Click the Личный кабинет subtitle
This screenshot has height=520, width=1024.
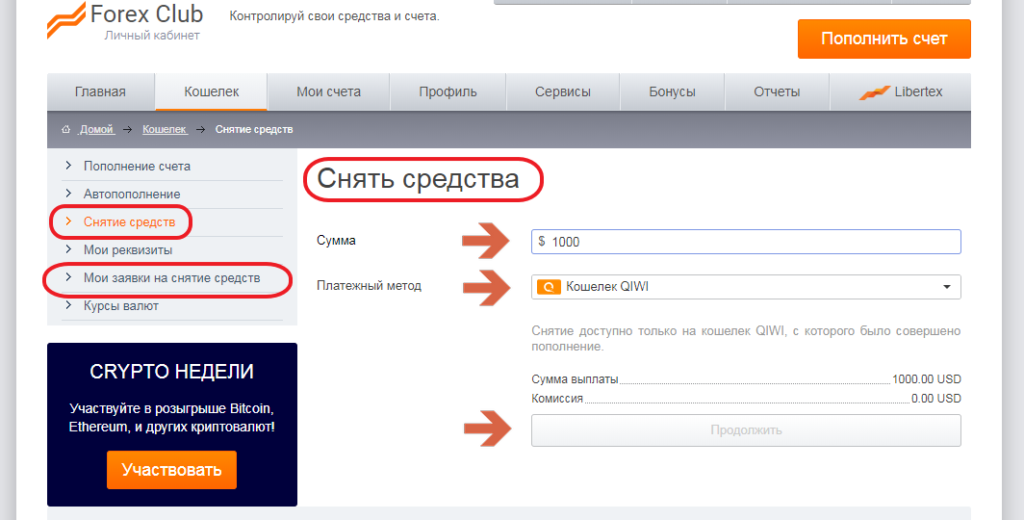[152, 36]
